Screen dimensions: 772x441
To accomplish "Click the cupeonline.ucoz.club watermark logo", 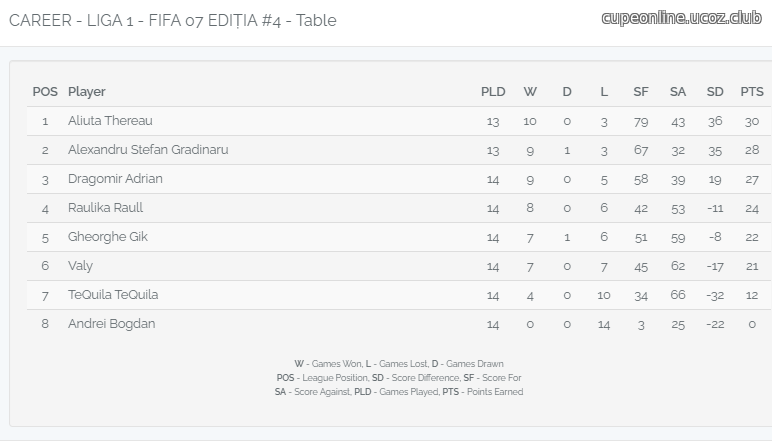I will tap(681, 18).
